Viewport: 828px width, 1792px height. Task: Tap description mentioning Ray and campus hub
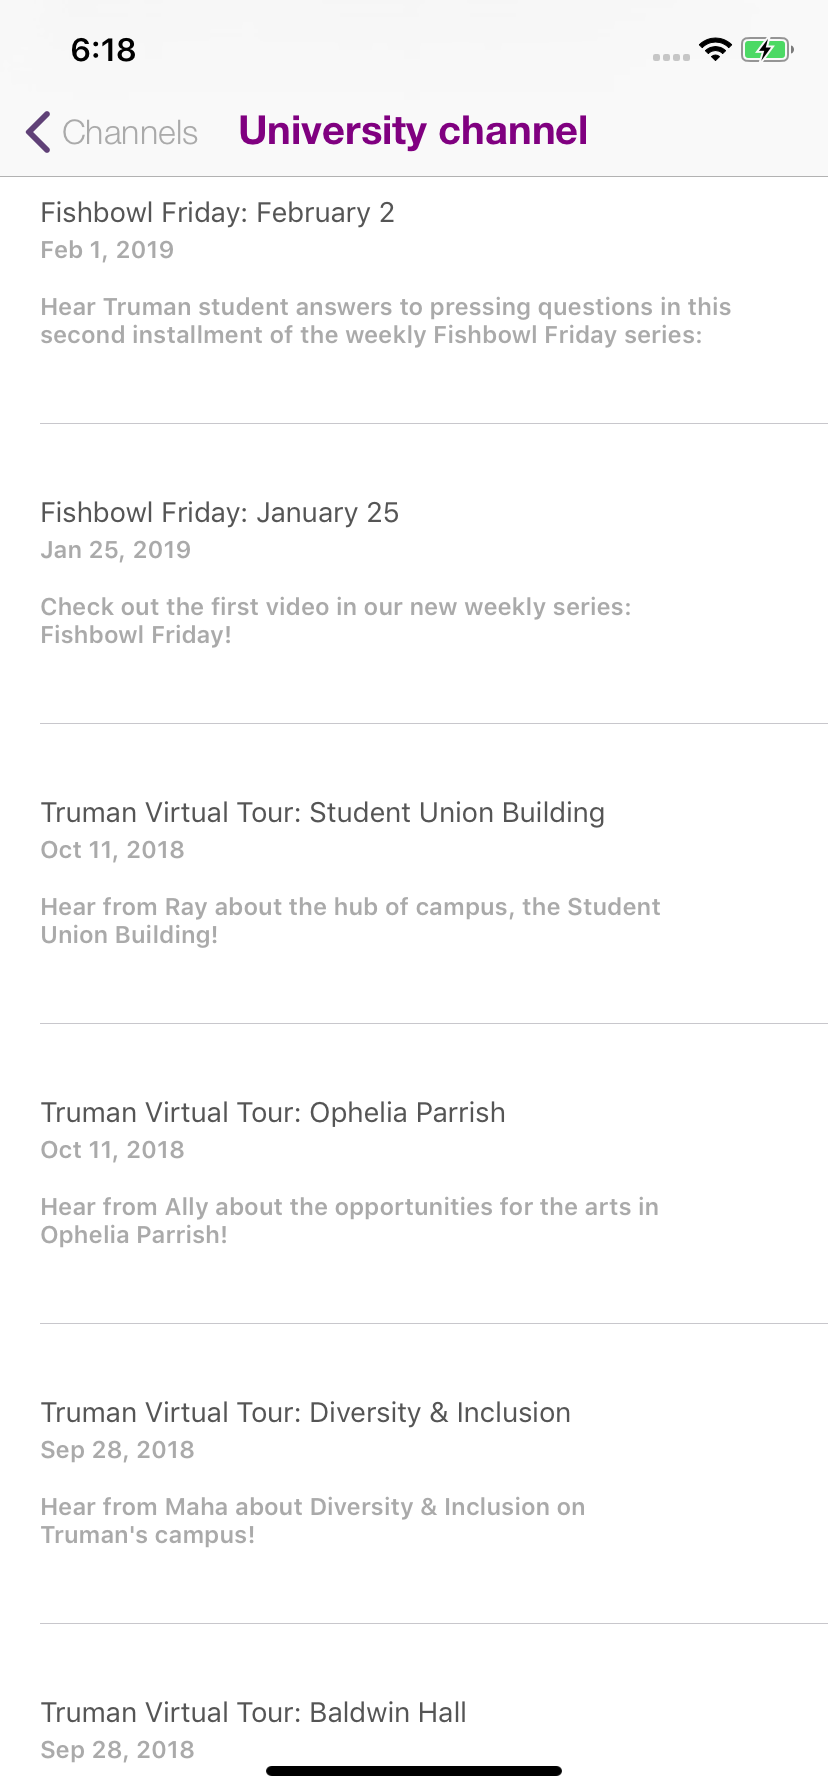click(350, 921)
